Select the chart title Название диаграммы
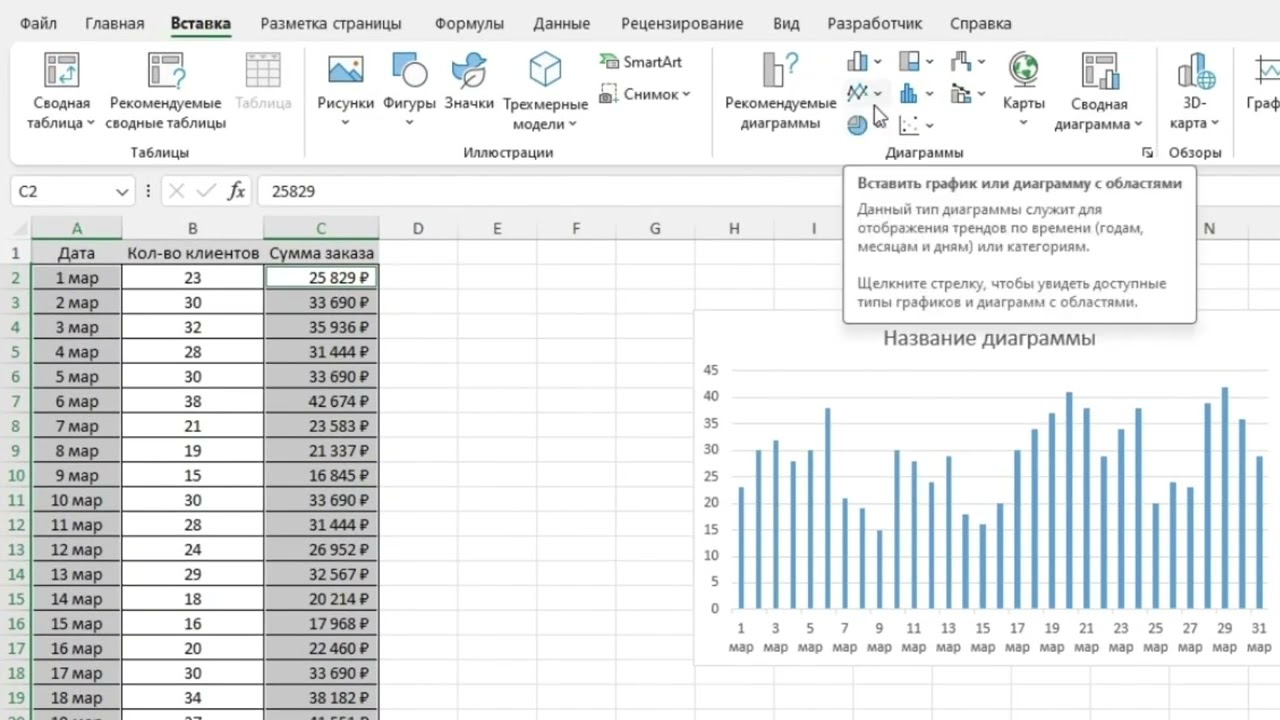 [989, 338]
